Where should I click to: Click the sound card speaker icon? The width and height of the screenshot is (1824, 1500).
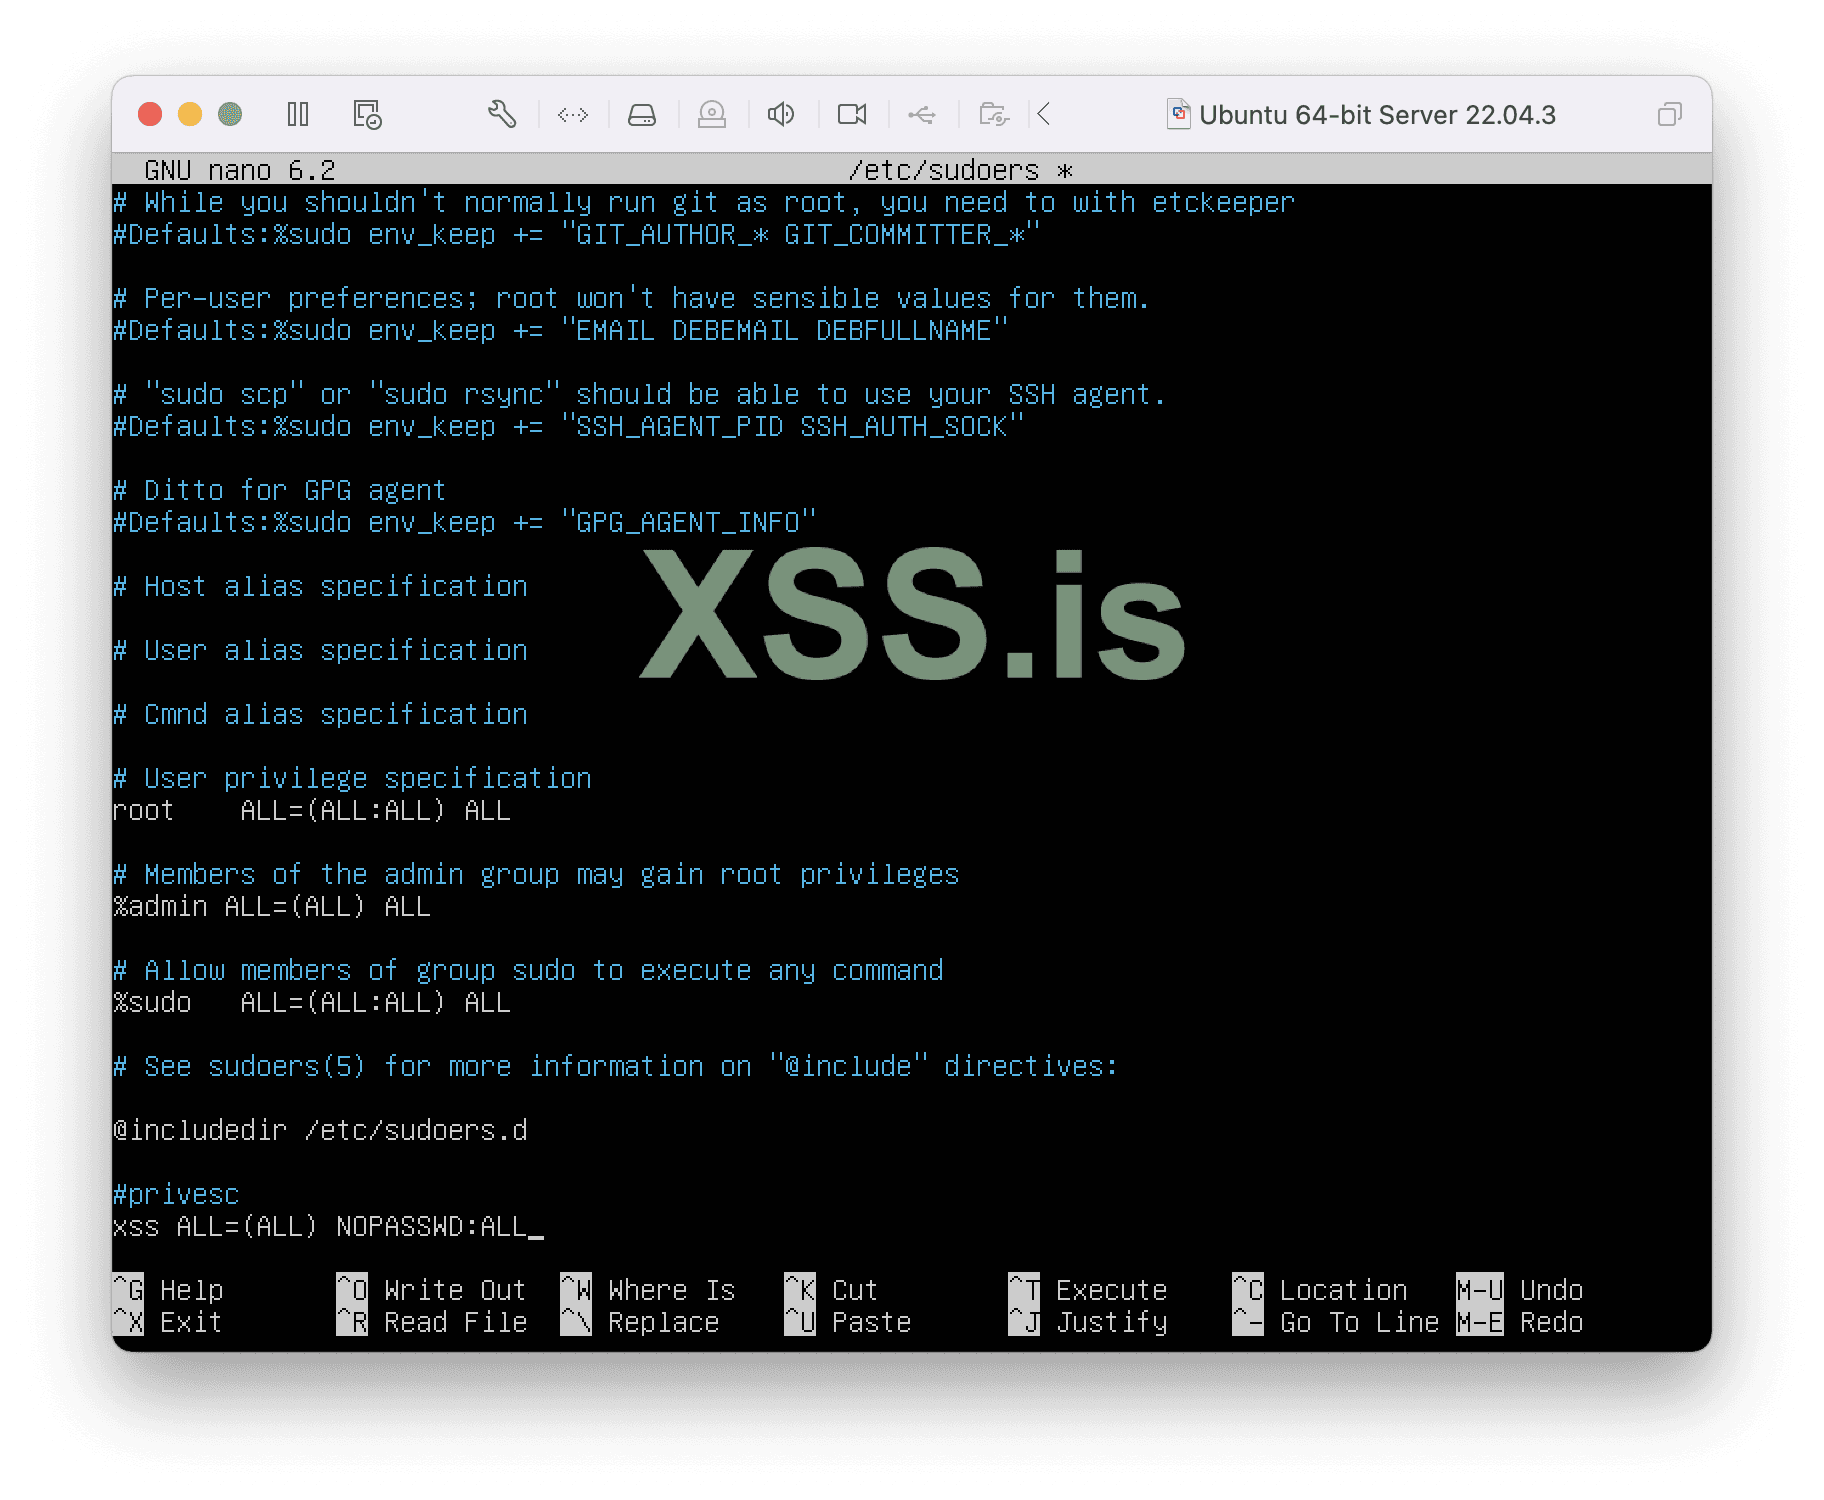(x=781, y=115)
